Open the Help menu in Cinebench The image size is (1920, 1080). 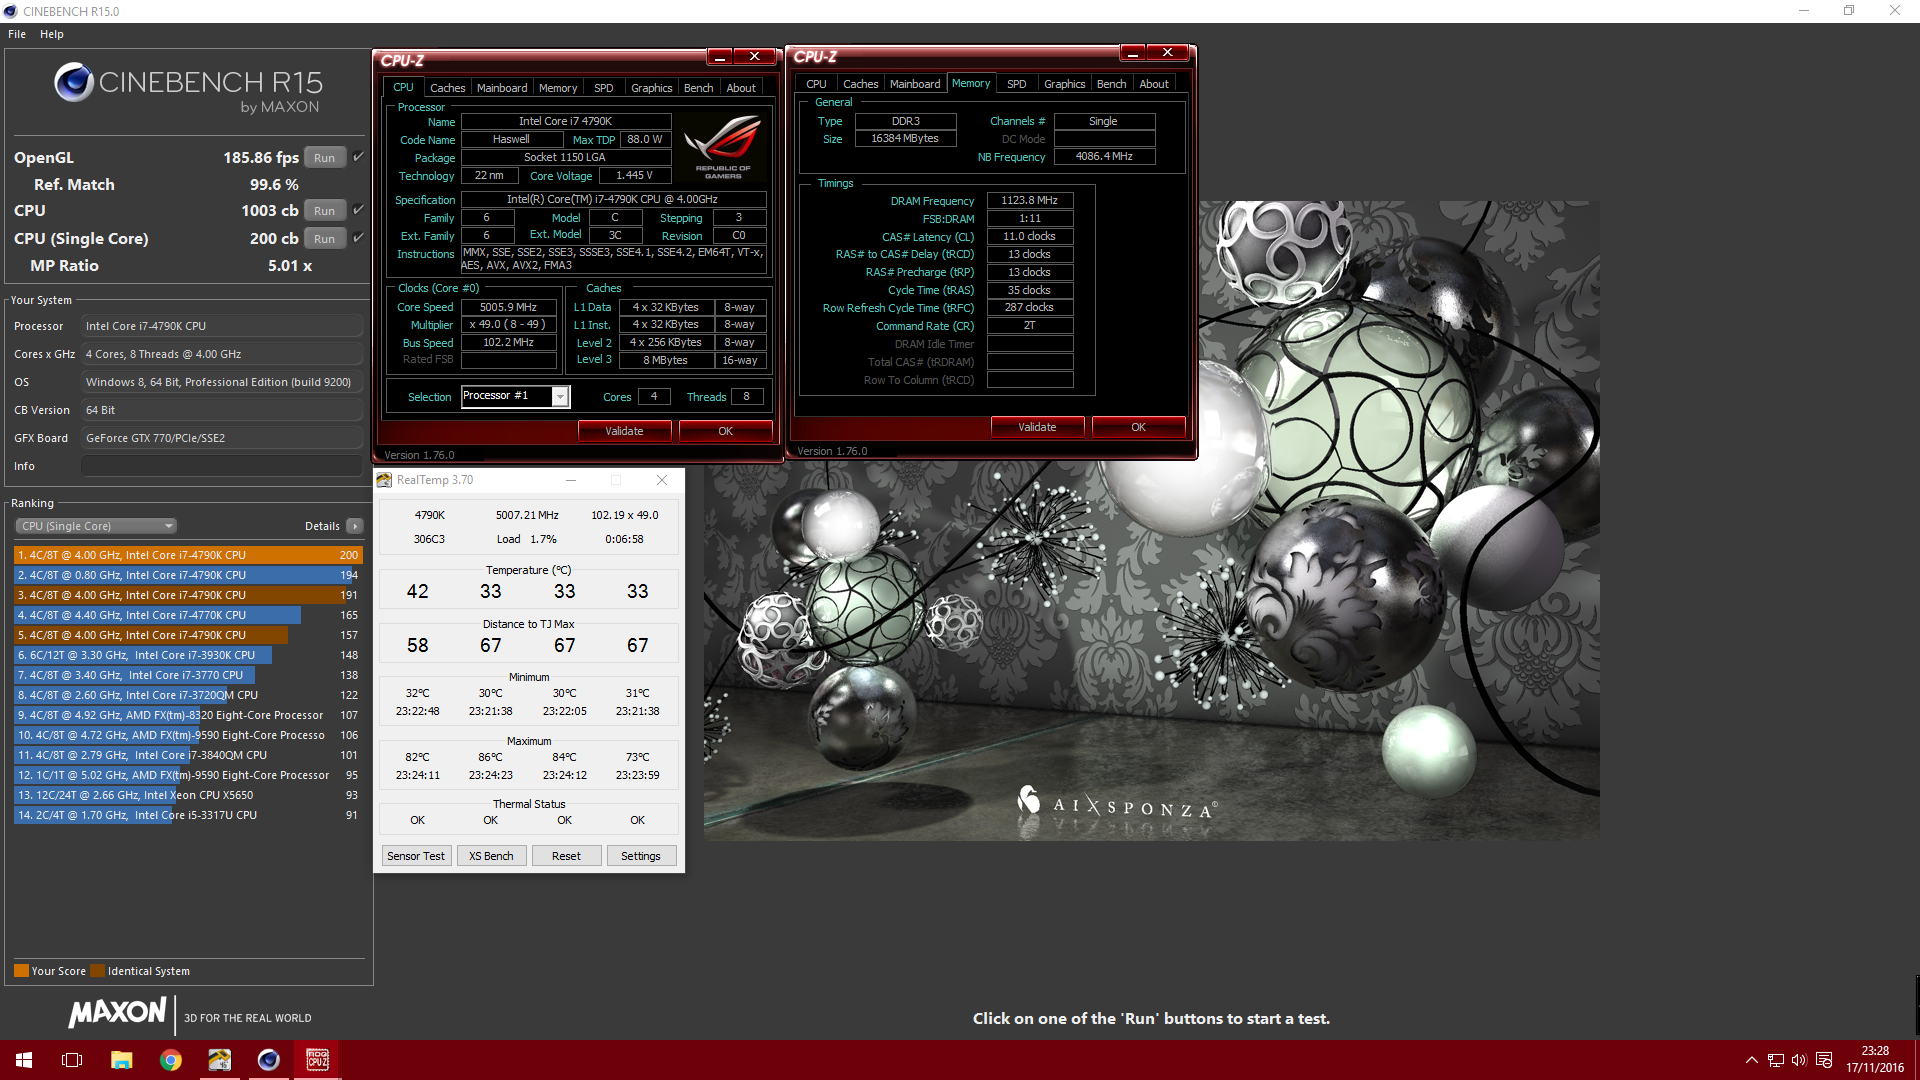[x=52, y=34]
